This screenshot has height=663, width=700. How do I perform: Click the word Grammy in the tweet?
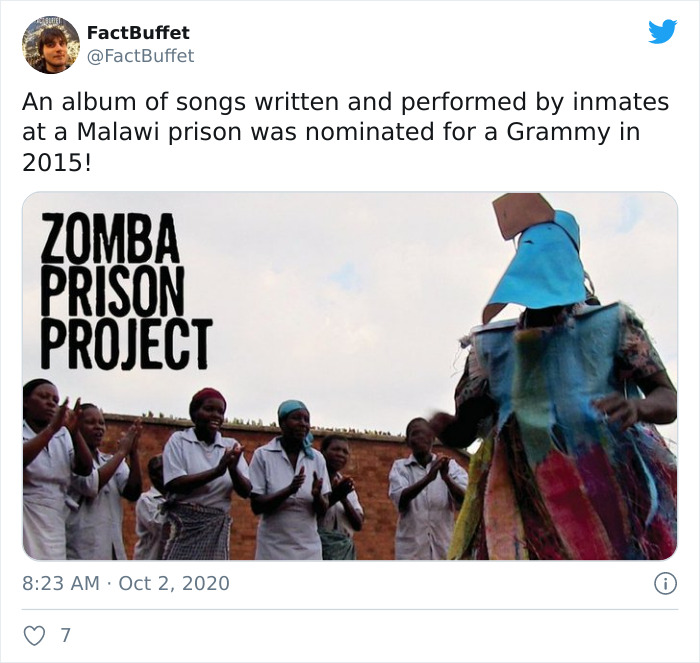point(558,132)
